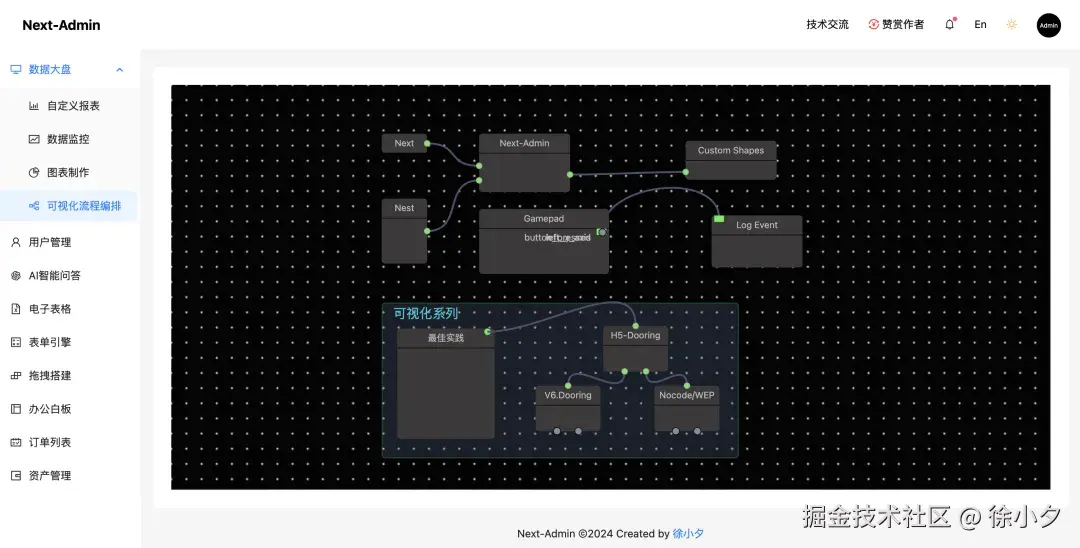Click the Nocode/WEP green top input port
The image size is (1080, 548).
tap(687, 386)
